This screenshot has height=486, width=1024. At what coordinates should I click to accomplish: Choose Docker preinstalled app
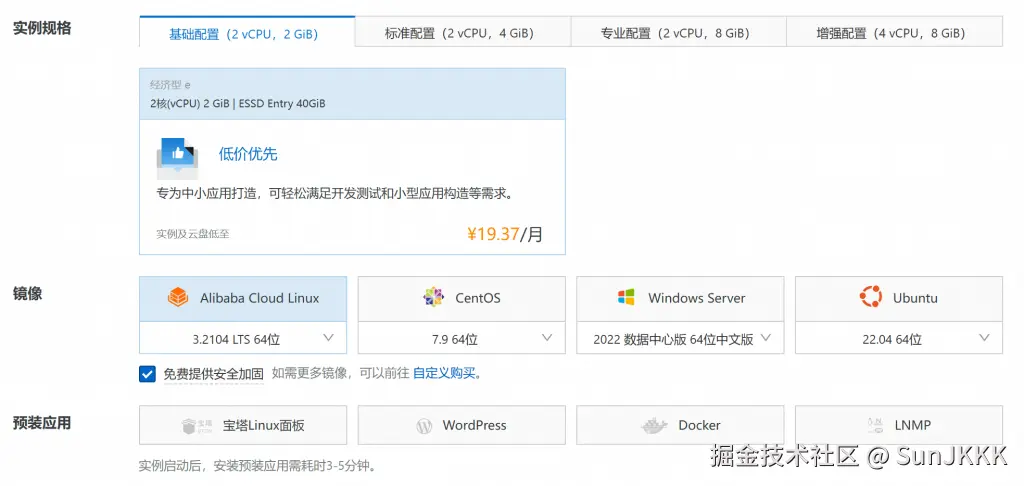coord(680,425)
